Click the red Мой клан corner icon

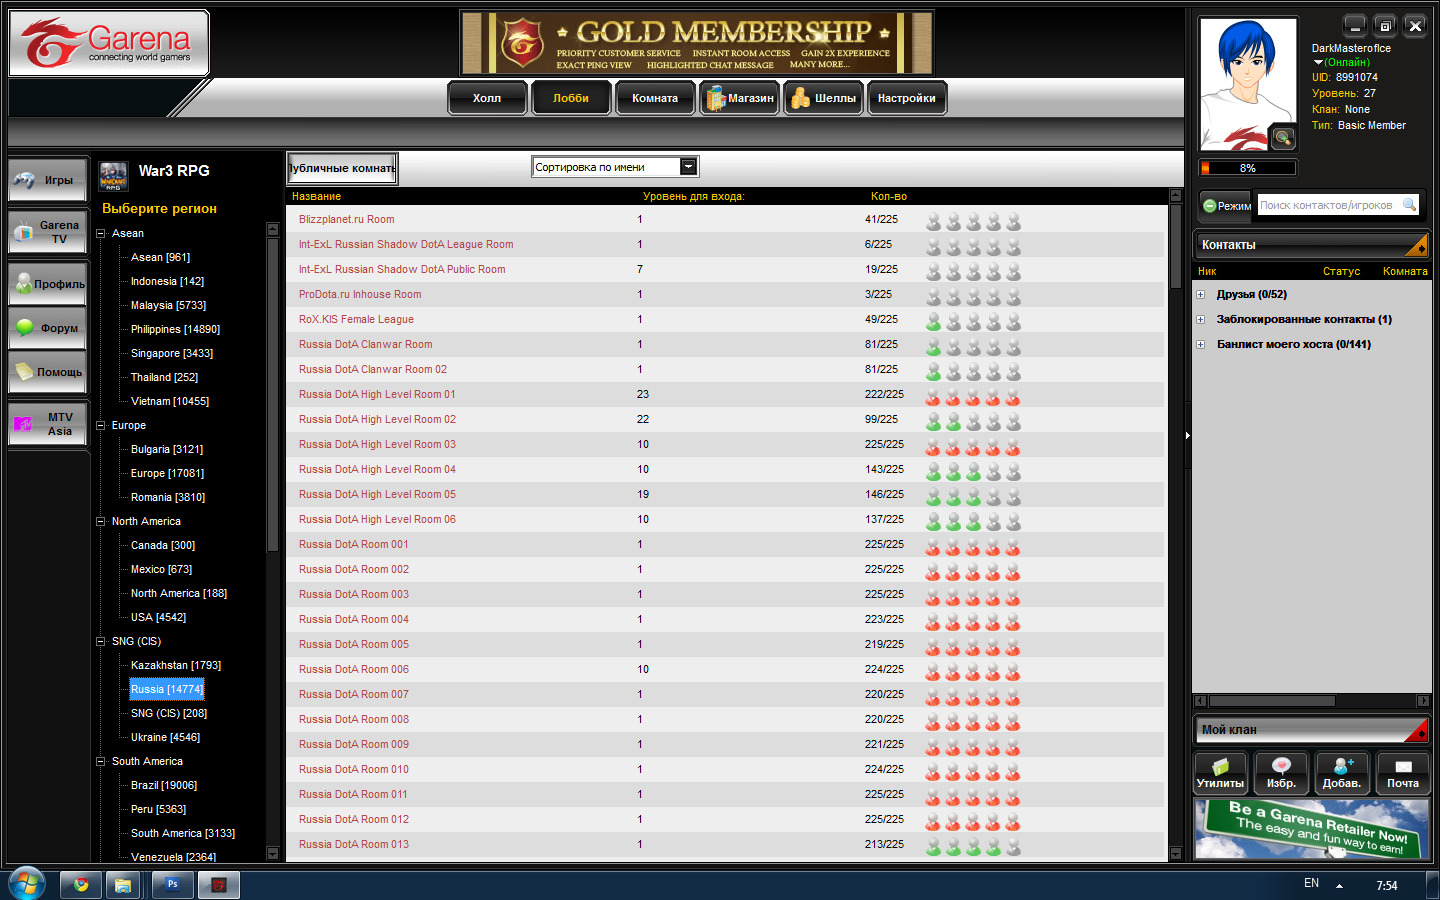[1417, 730]
